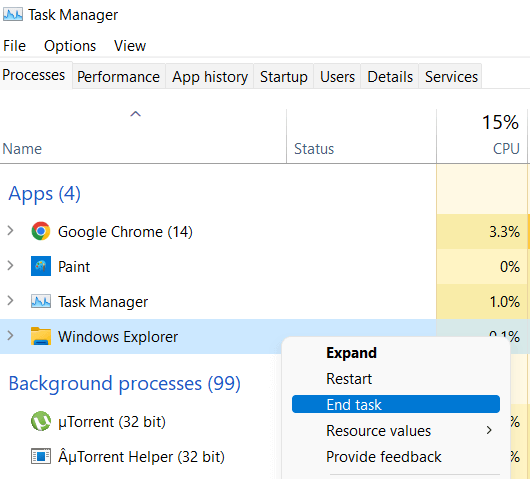Switch to the Users tab

pyautogui.click(x=337, y=77)
